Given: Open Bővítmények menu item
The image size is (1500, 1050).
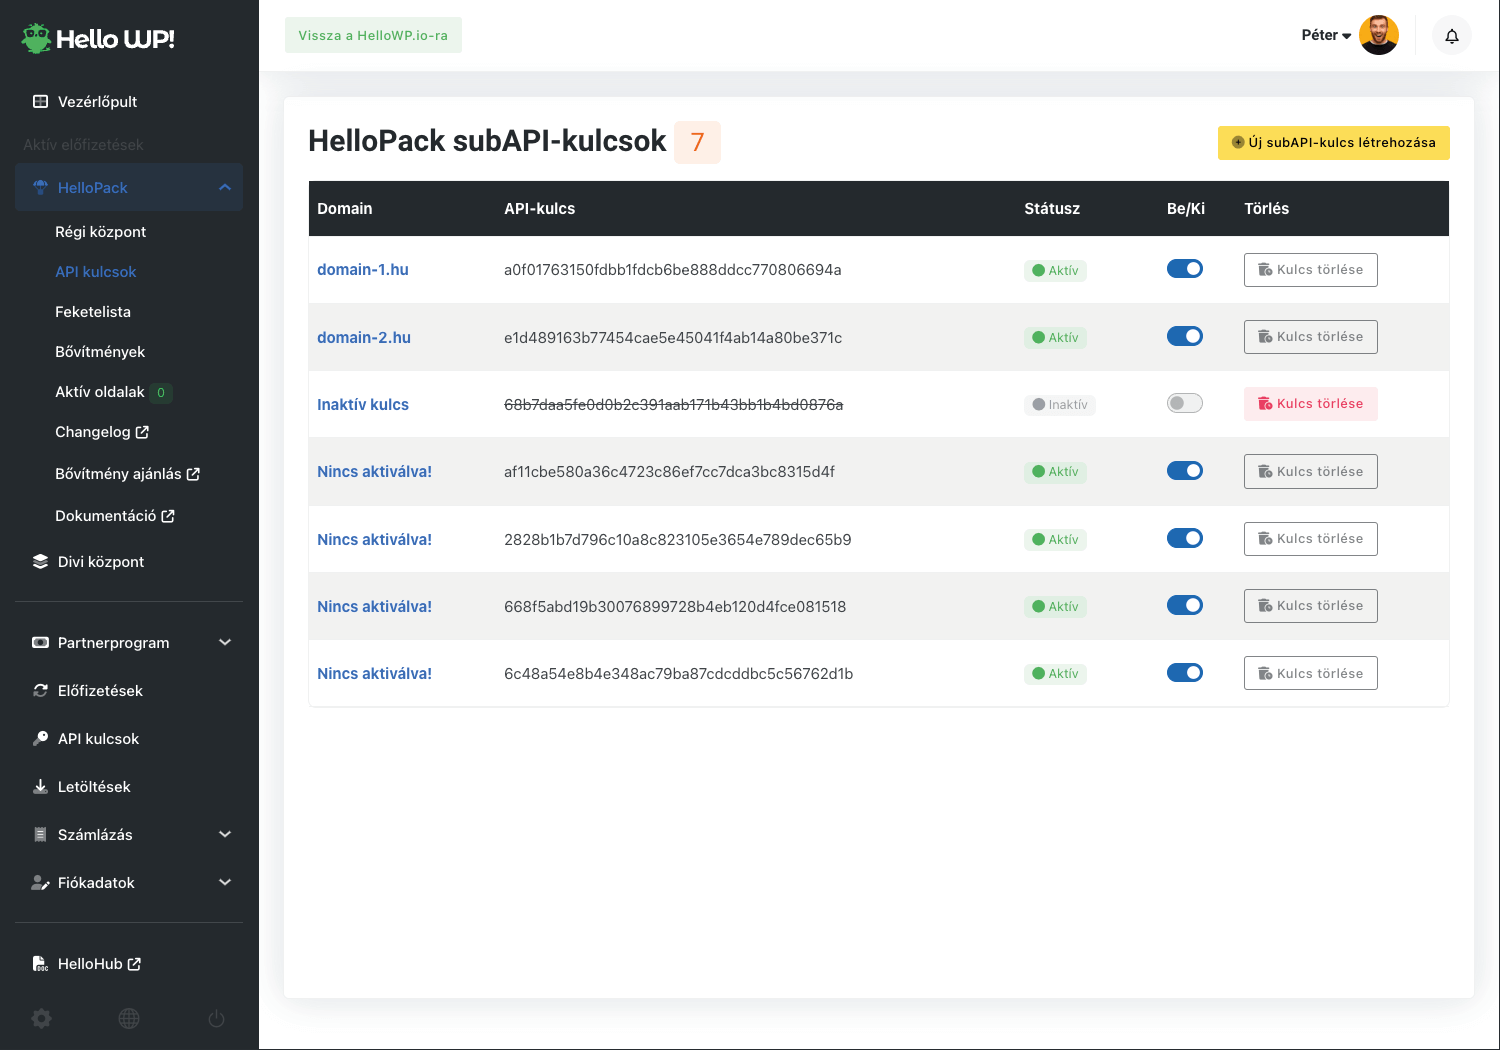Looking at the screenshot, I should (x=100, y=351).
